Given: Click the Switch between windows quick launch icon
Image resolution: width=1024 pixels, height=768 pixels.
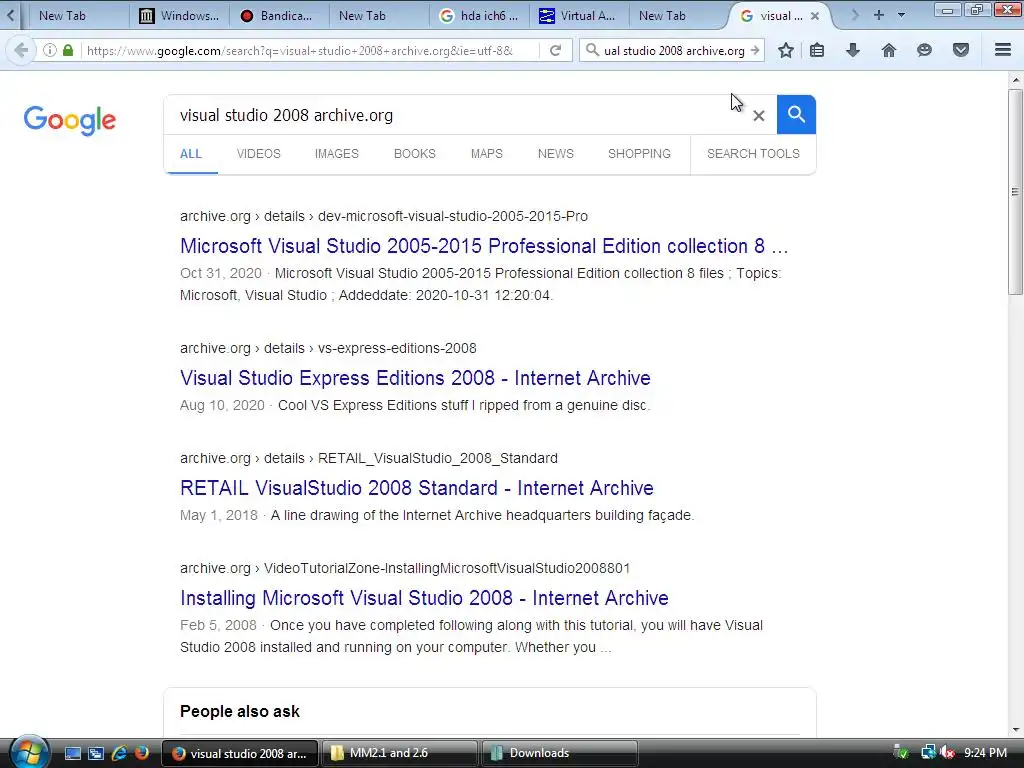Looking at the screenshot, I should (x=95, y=753).
